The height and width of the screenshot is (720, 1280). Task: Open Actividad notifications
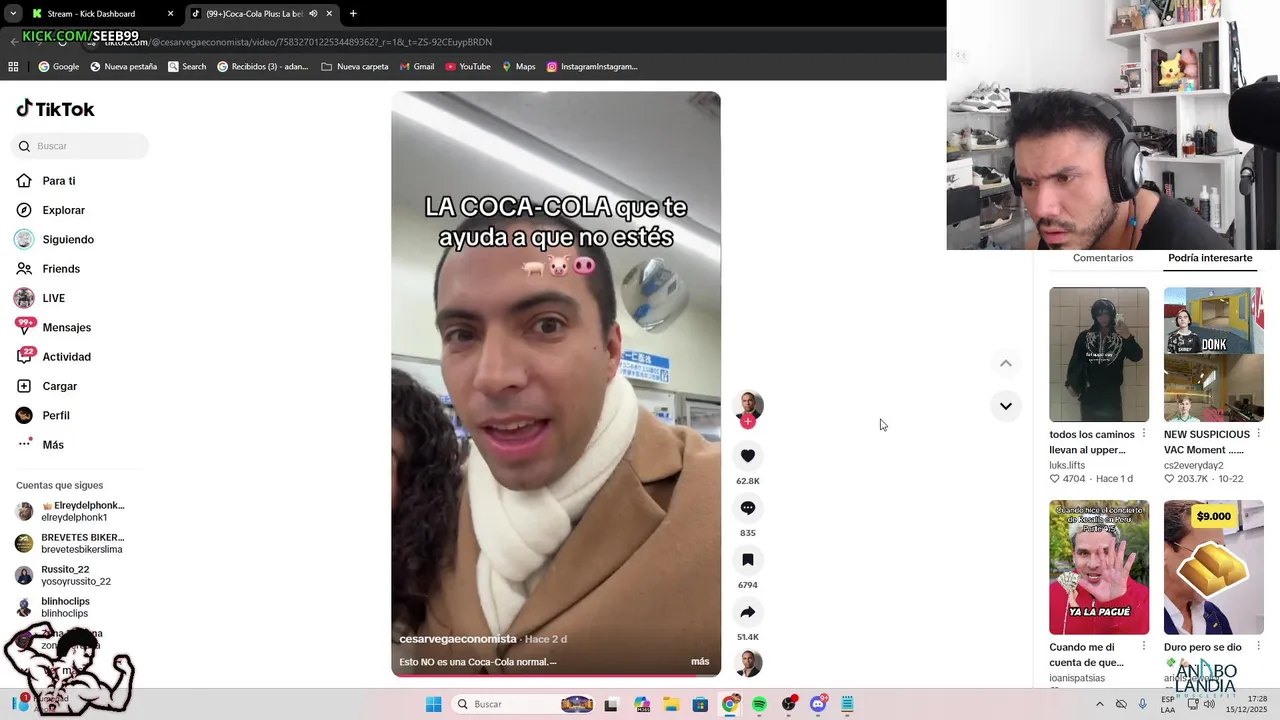pos(53,357)
